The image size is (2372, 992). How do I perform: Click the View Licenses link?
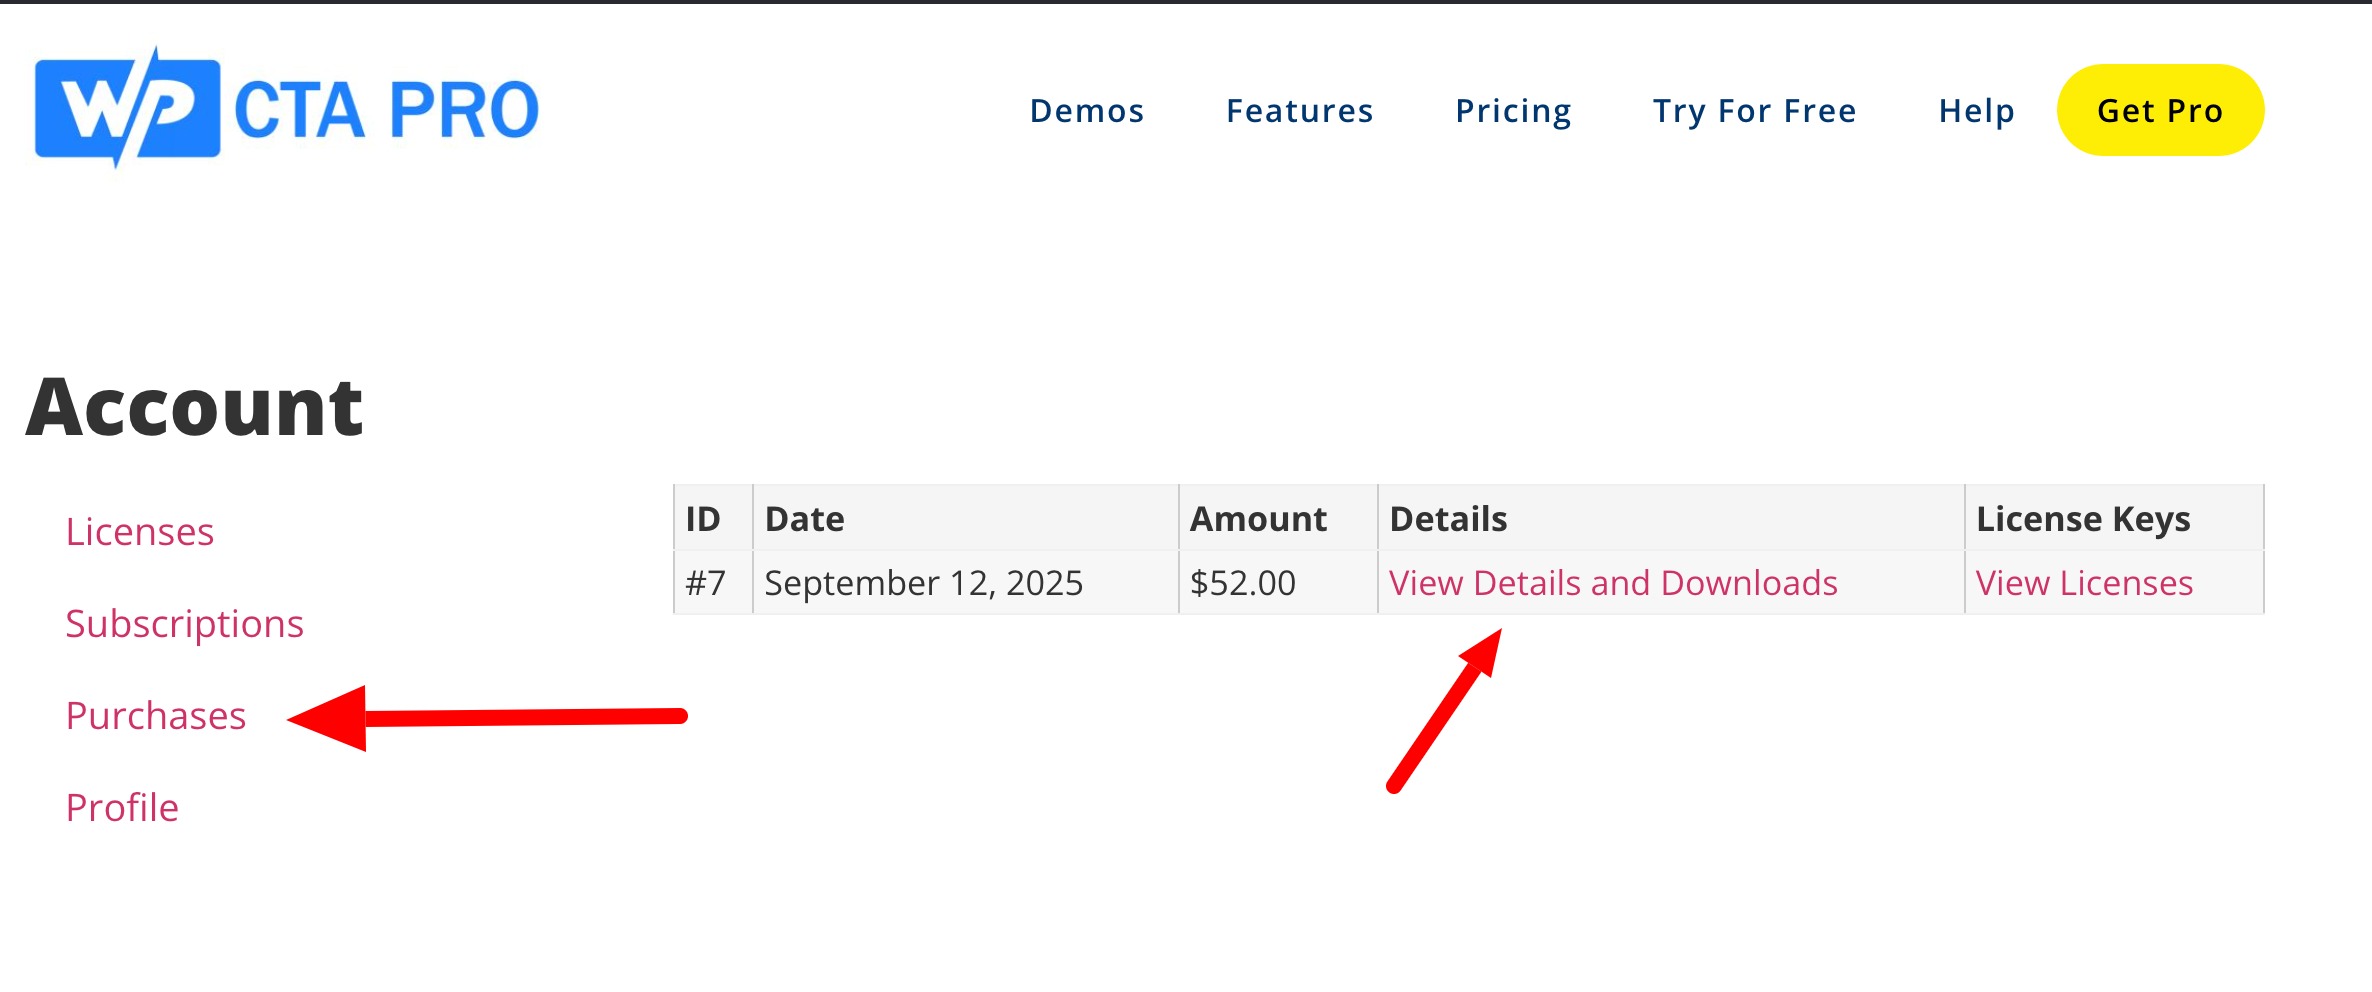coord(2084,583)
